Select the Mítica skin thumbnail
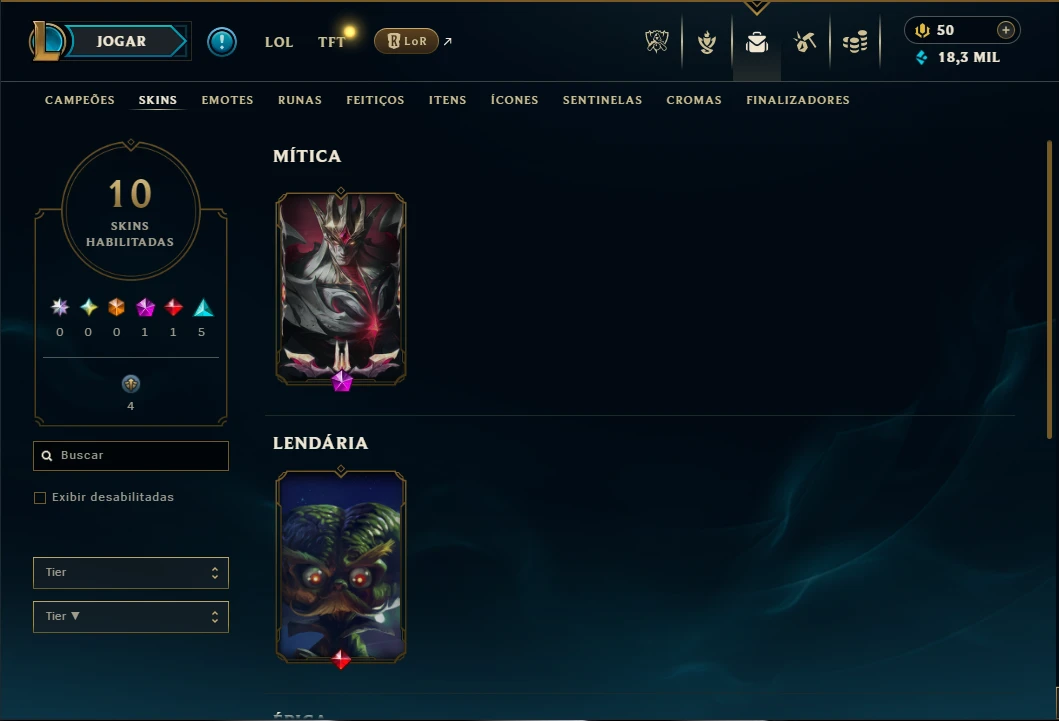 pos(341,288)
